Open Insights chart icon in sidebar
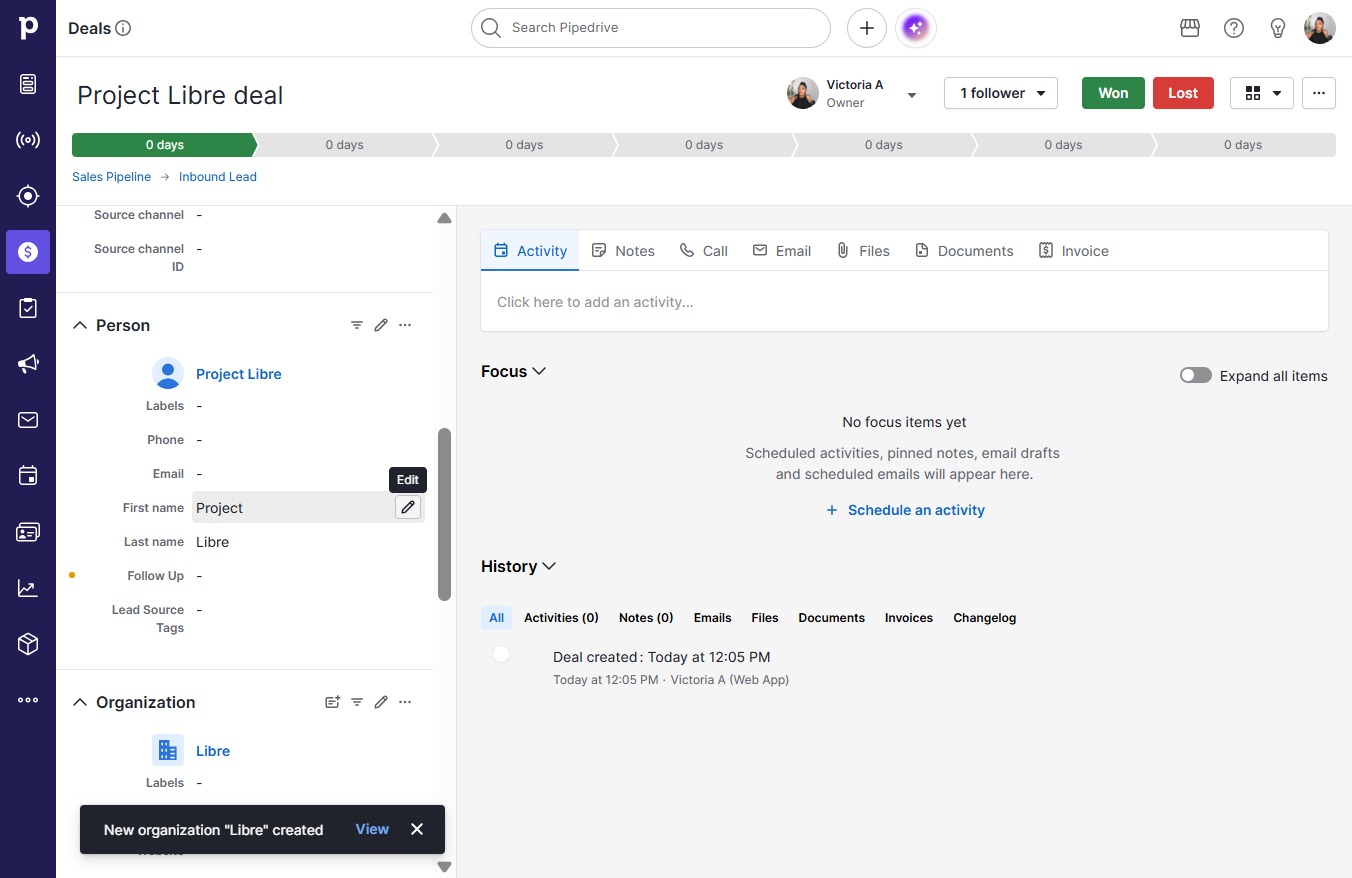The image size is (1352, 878). [x=28, y=588]
